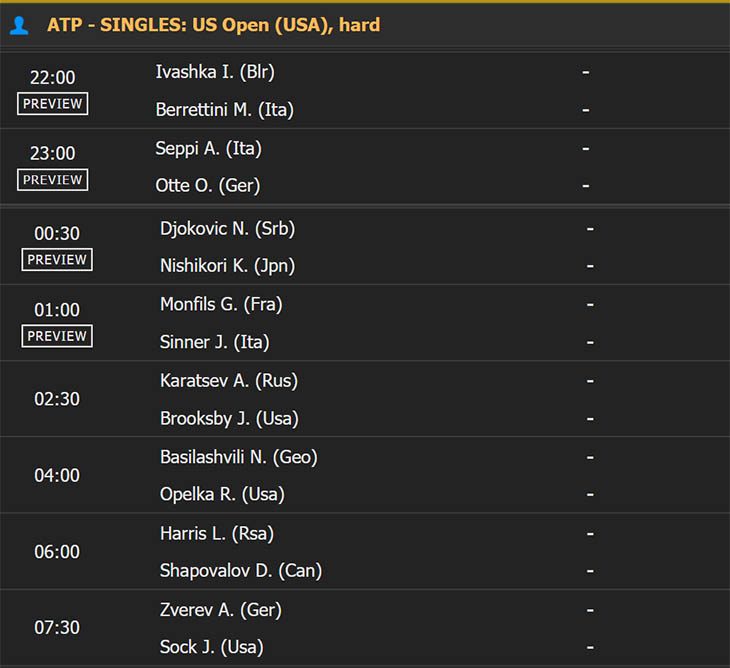Click the 02:30 match time
The image size is (730, 668).
[57, 399]
